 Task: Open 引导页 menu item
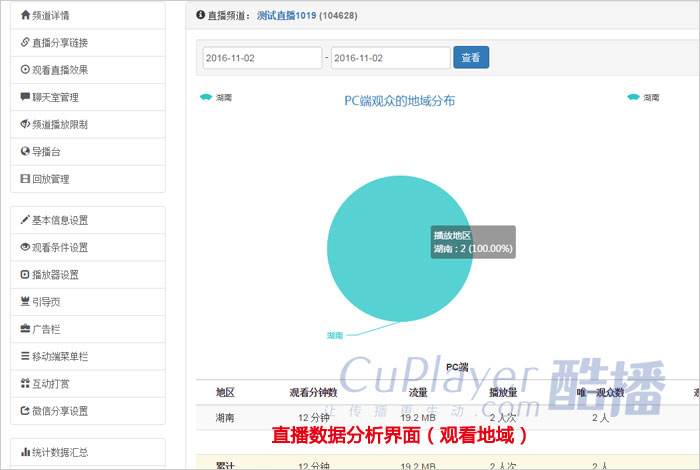point(88,302)
